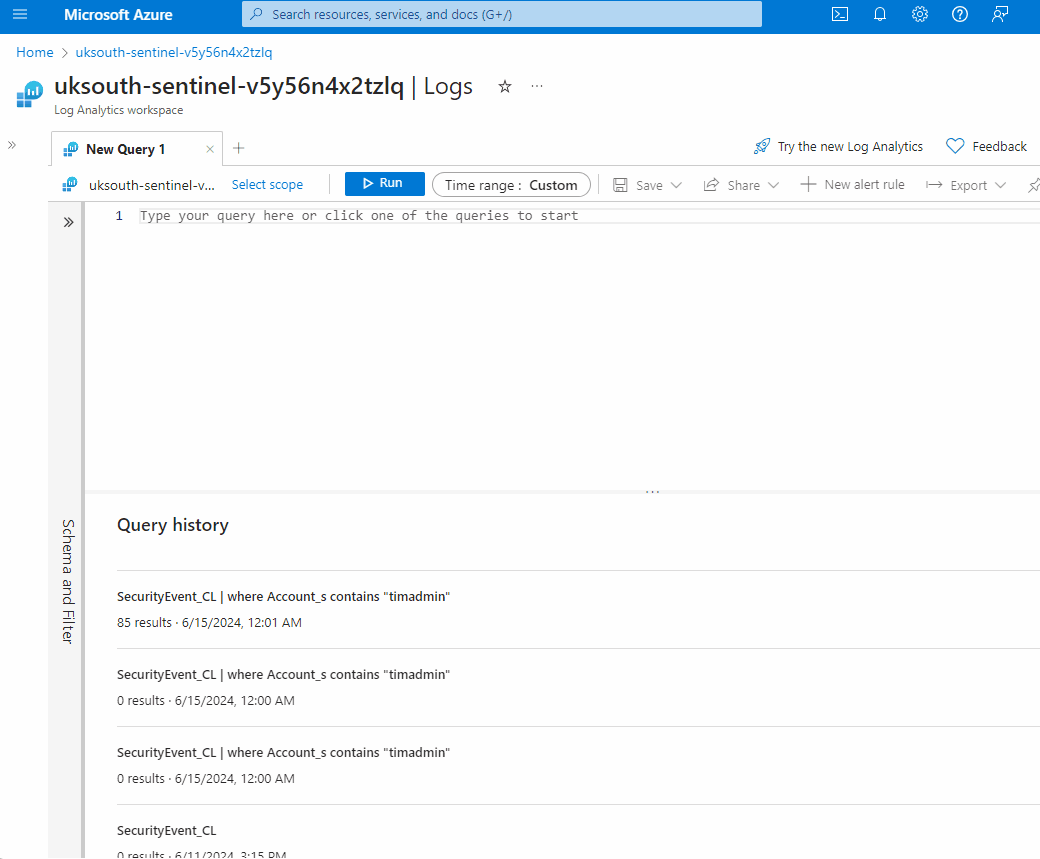Click the rocket icon for new Log Analytics
1040x859 pixels.
pos(762,146)
